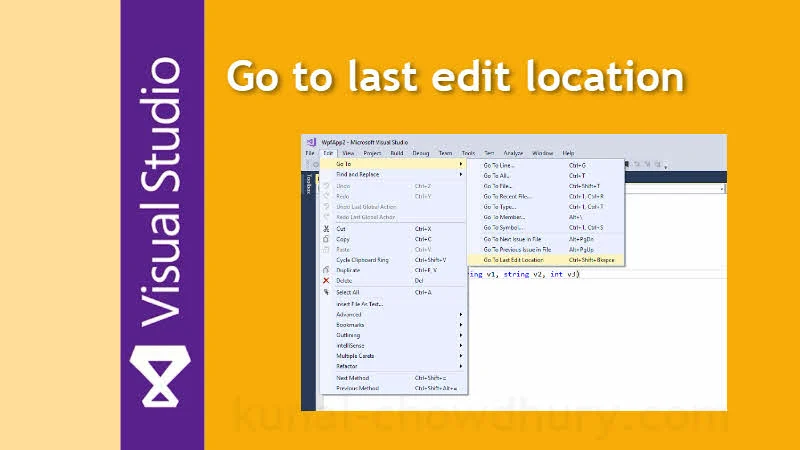Viewport: 800px width, 450px height.
Task: Expand the IntelliSense submenu
Action: (393, 346)
